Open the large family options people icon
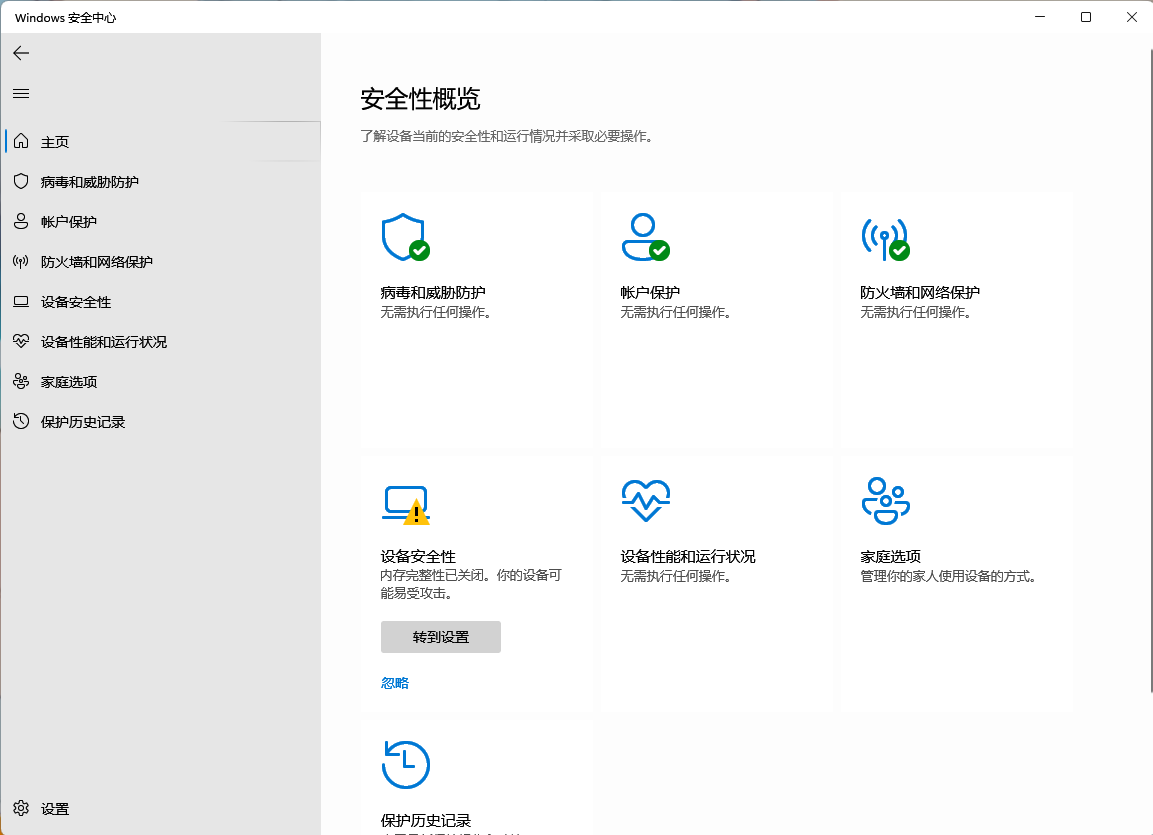This screenshot has width=1153, height=835. (885, 501)
